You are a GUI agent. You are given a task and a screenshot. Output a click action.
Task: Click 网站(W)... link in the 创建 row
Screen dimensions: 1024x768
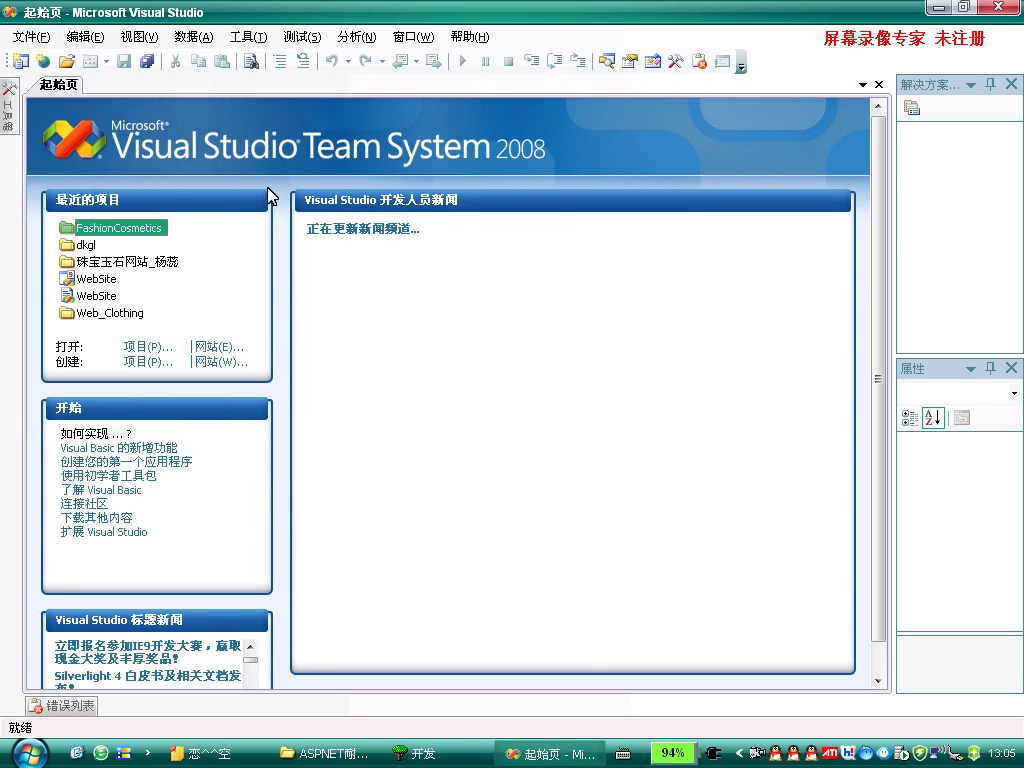pyautogui.click(x=221, y=362)
